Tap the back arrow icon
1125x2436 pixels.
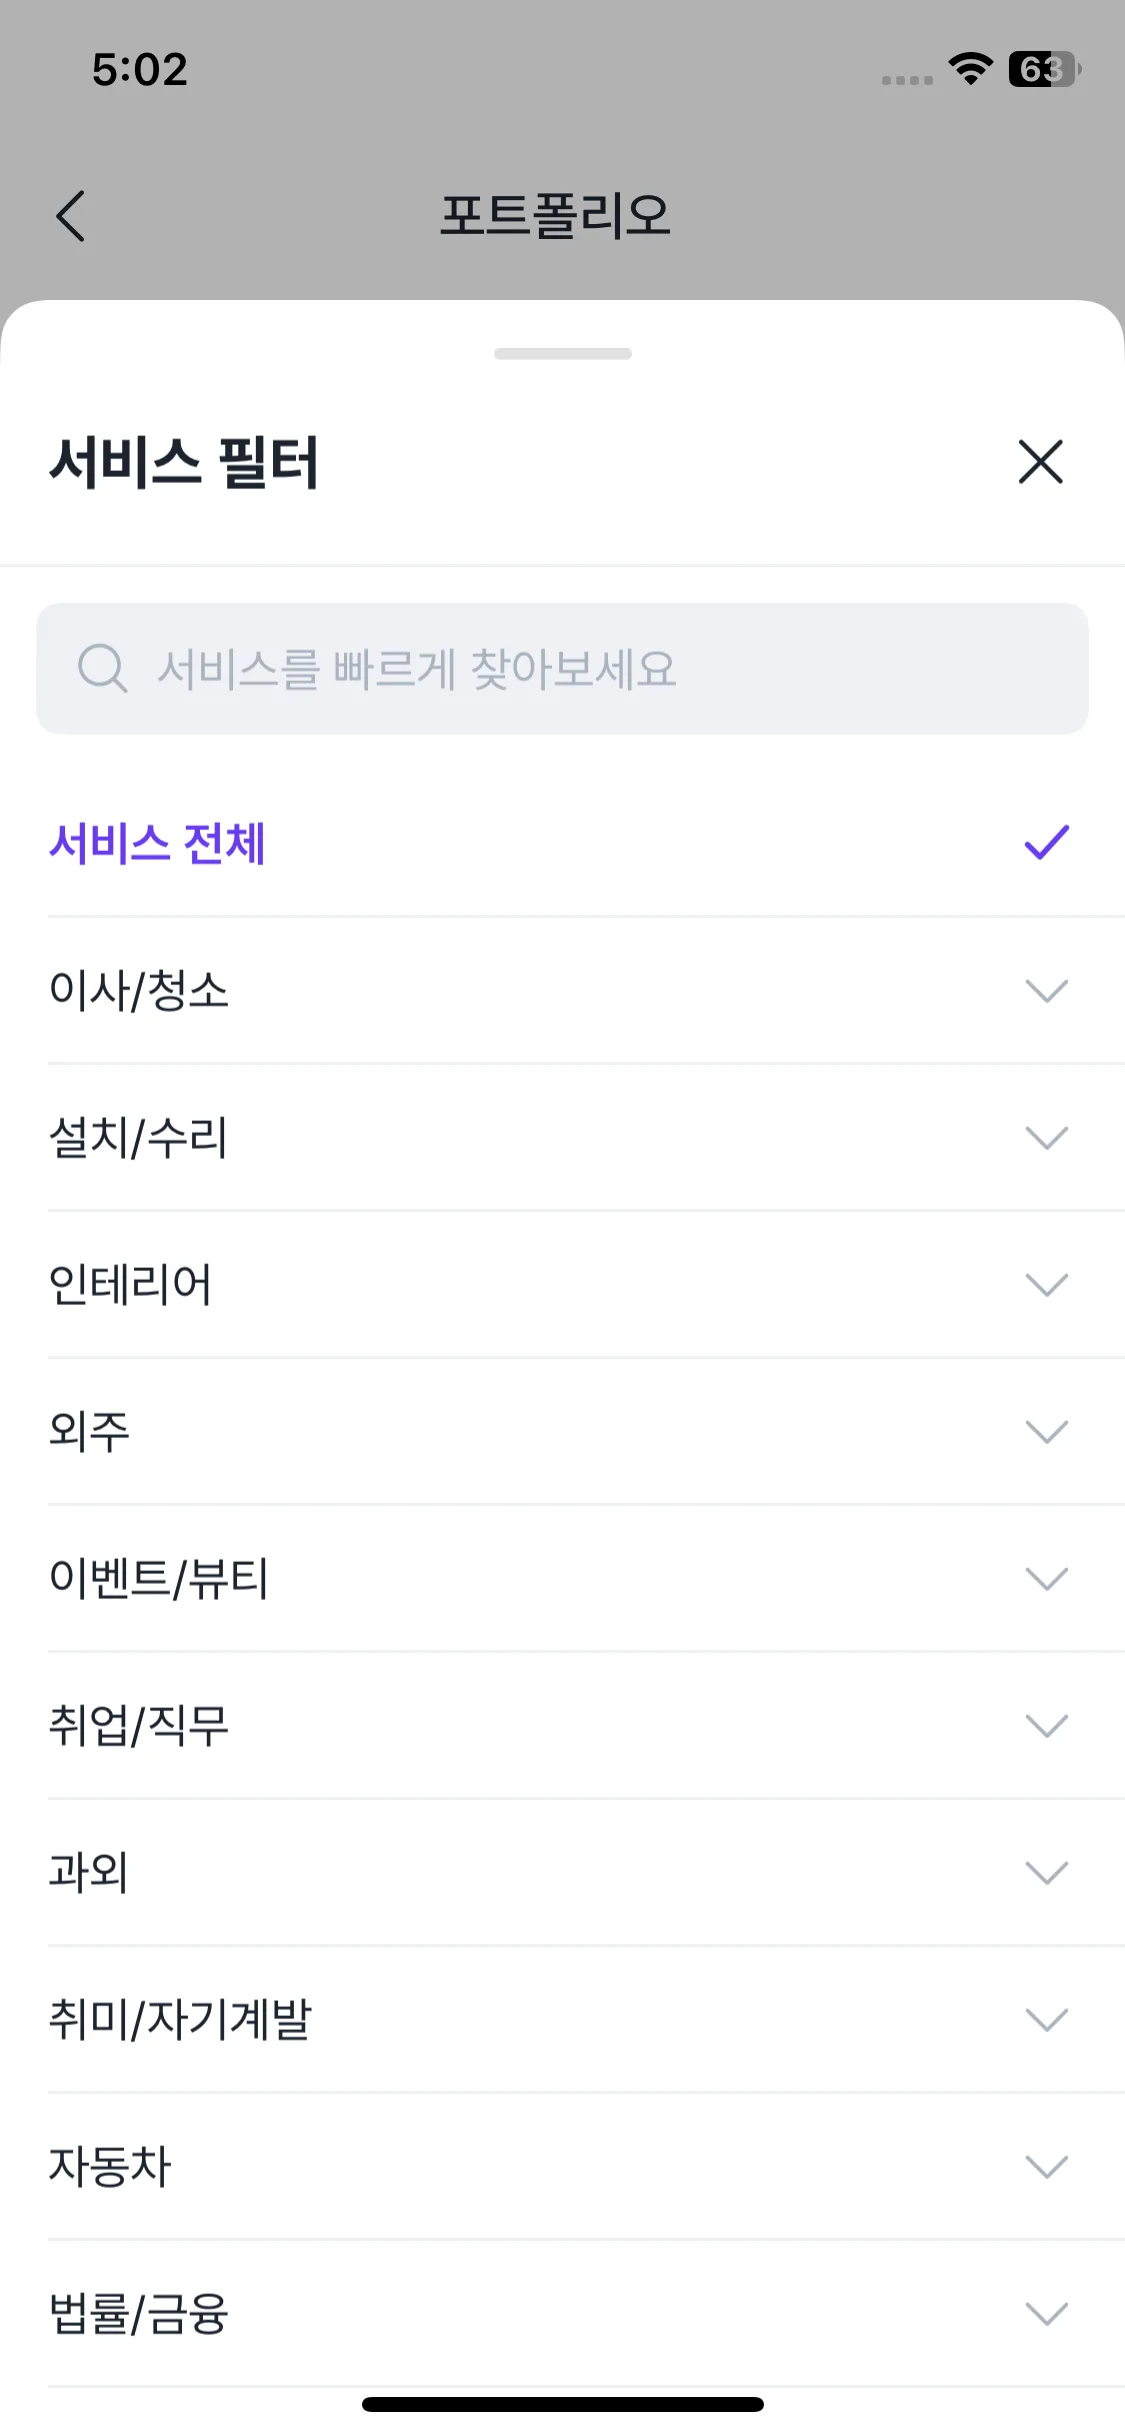pyautogui.click(x=71, y=216)
